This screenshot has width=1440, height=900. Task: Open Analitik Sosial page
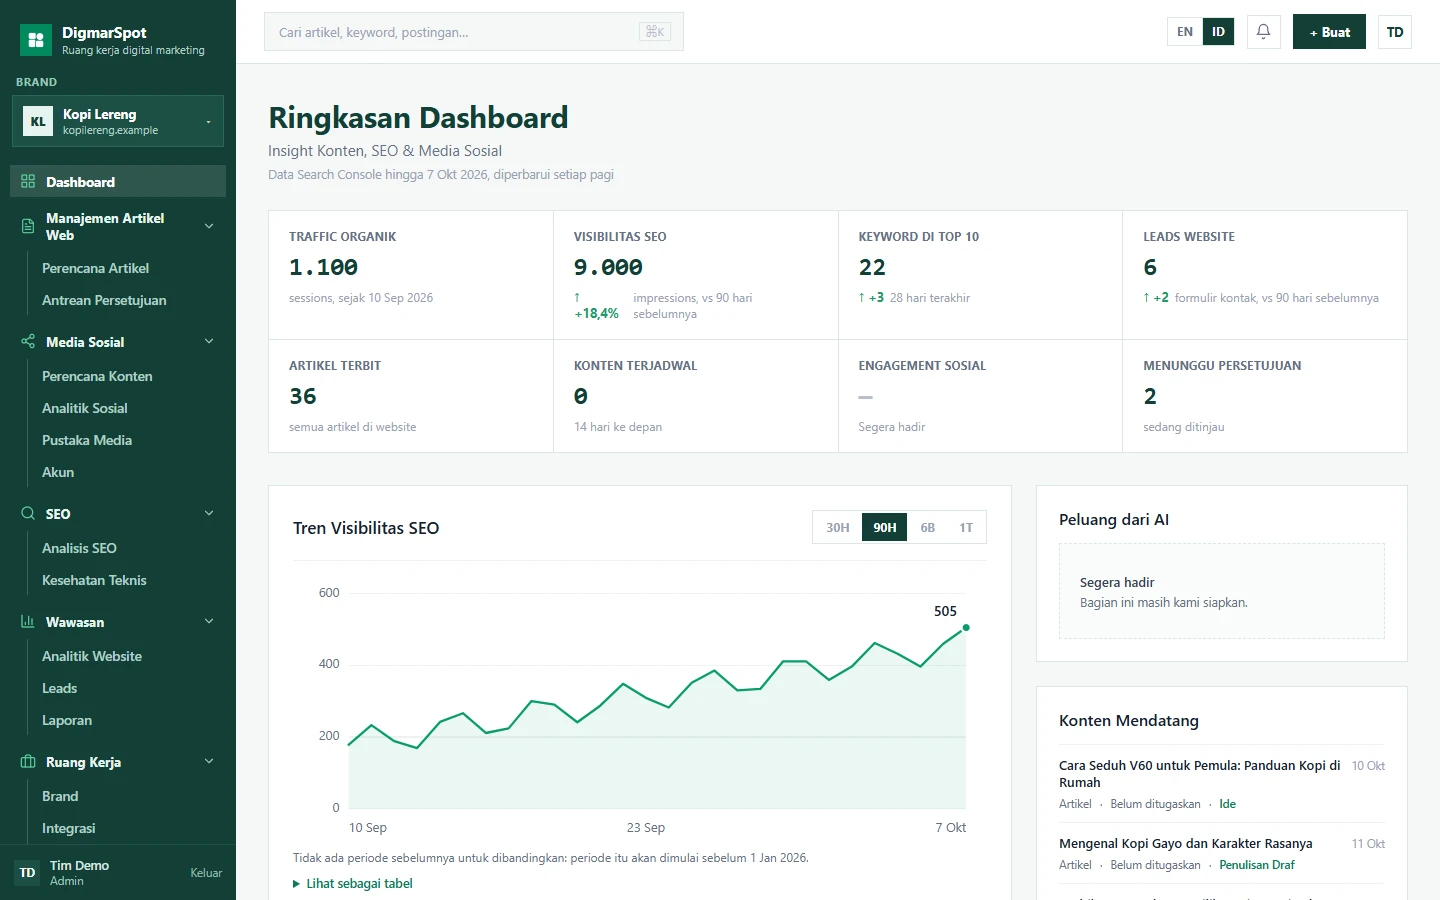coord(85,408)
